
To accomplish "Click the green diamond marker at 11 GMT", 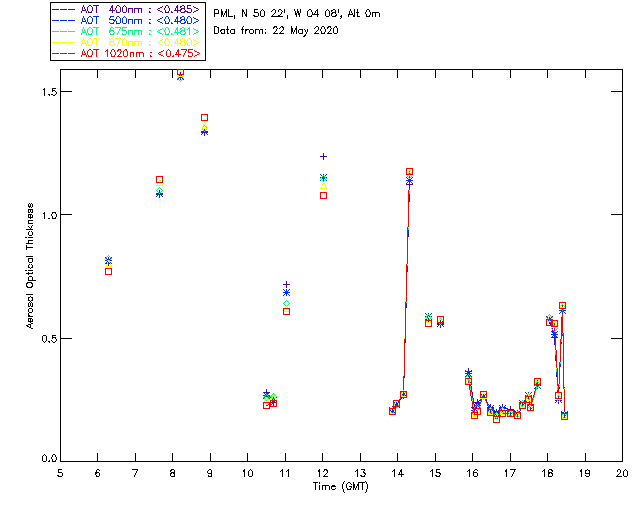I will coord(287,303).
